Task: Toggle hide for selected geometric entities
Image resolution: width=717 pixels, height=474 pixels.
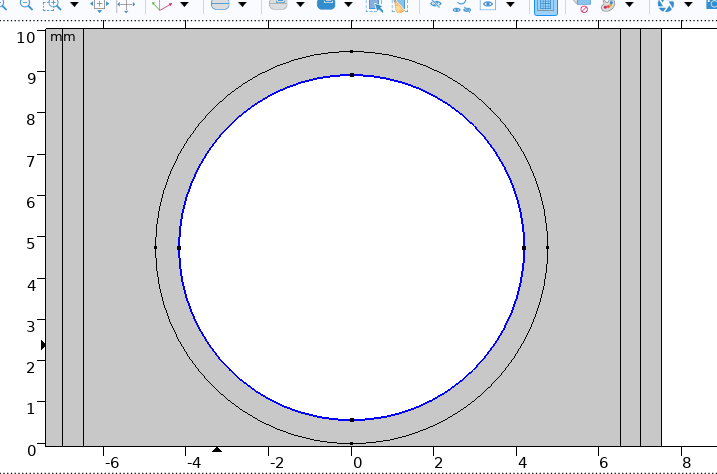Action: point(435,5)
